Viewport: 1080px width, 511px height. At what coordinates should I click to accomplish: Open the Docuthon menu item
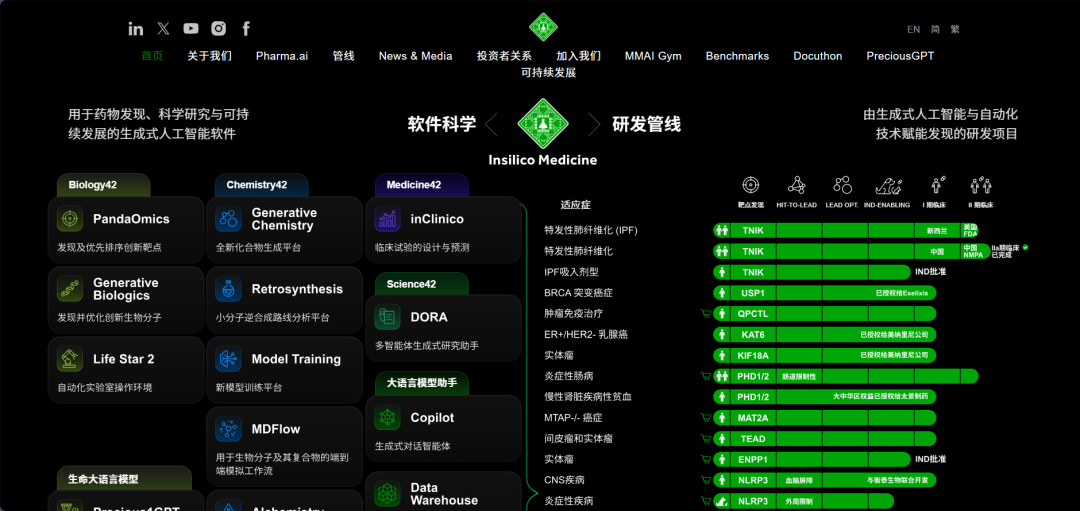click(x=818, y=56)
